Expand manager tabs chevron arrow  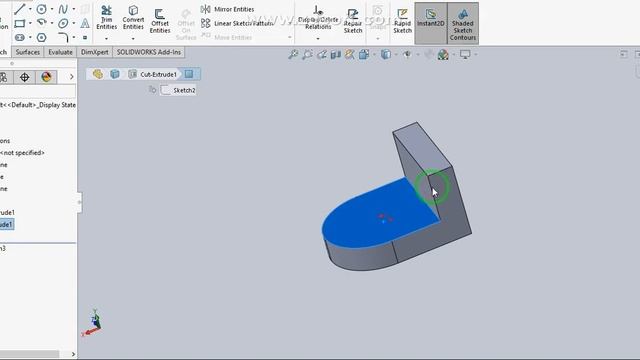[x=71, y=77]
